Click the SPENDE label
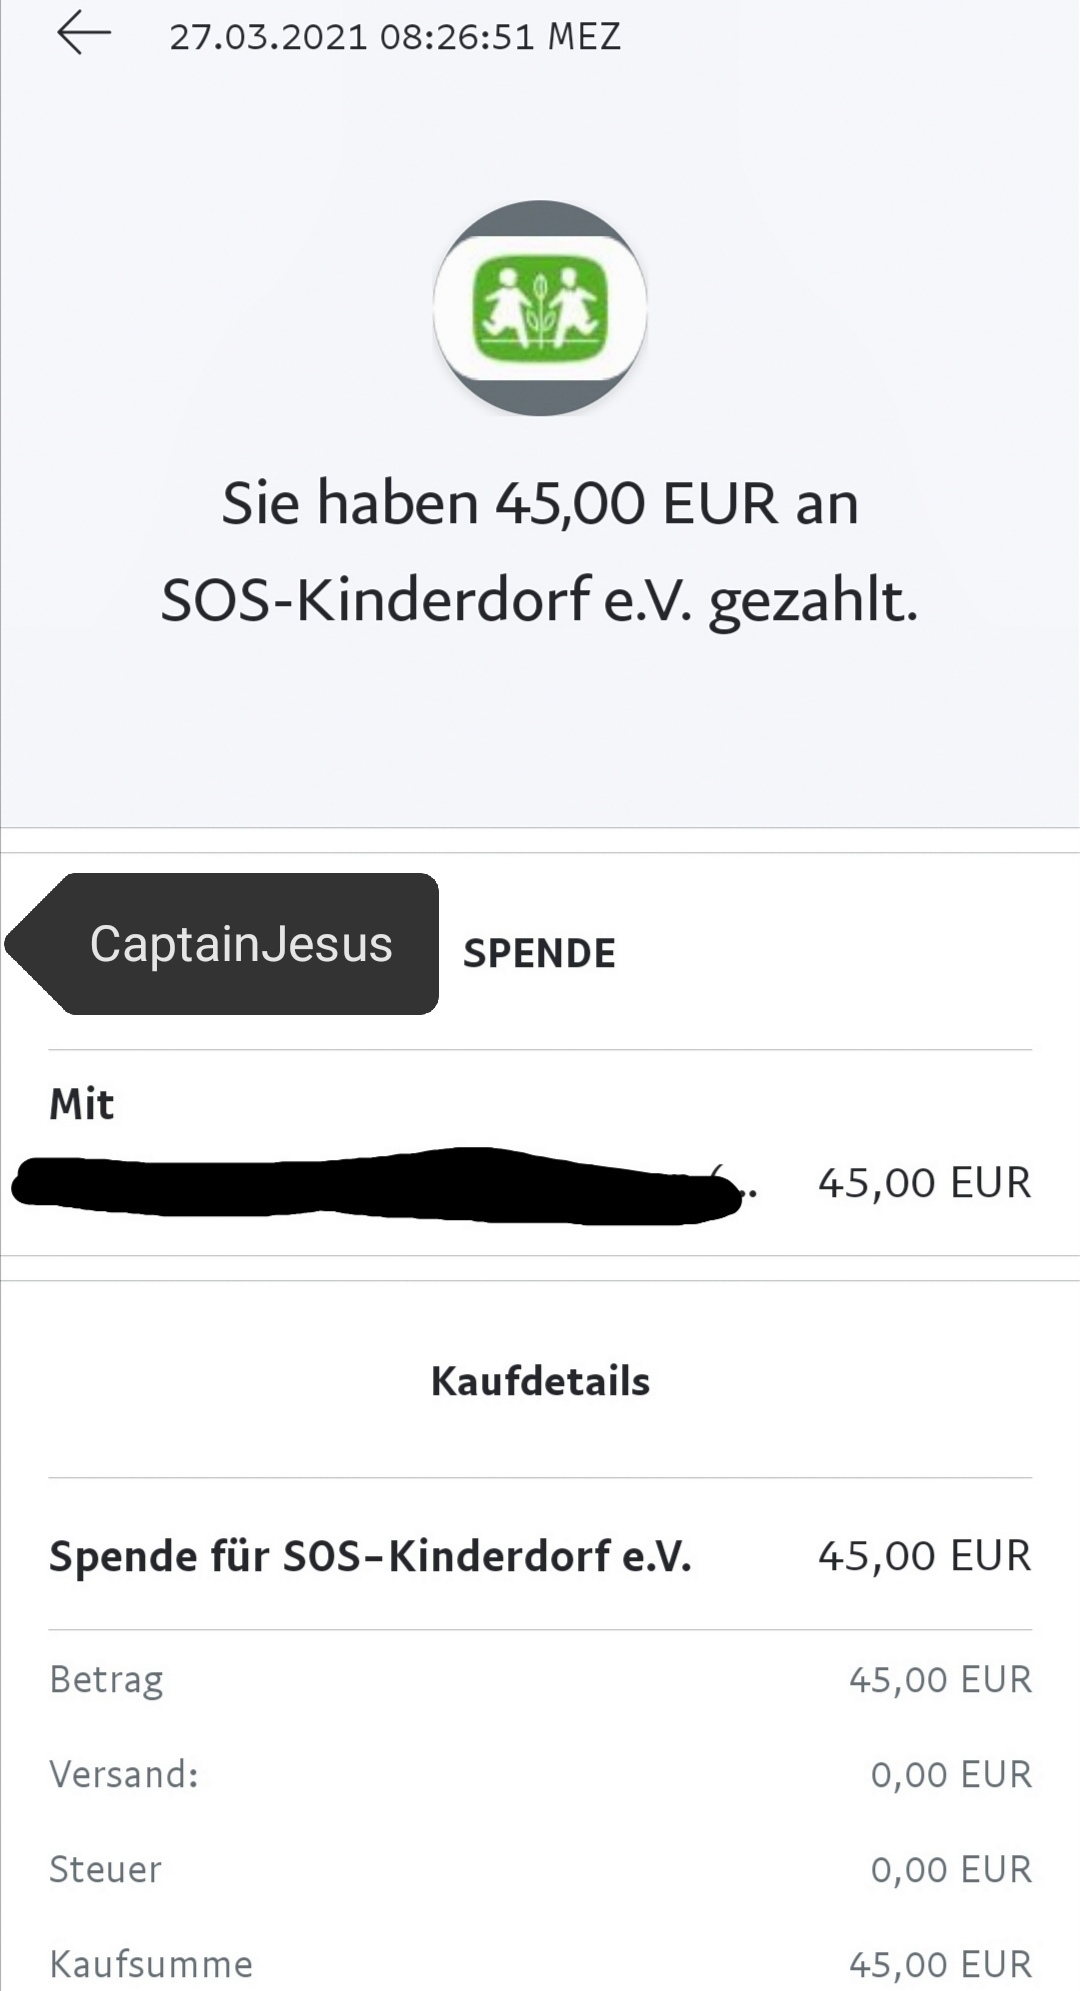 pos(539,954)
